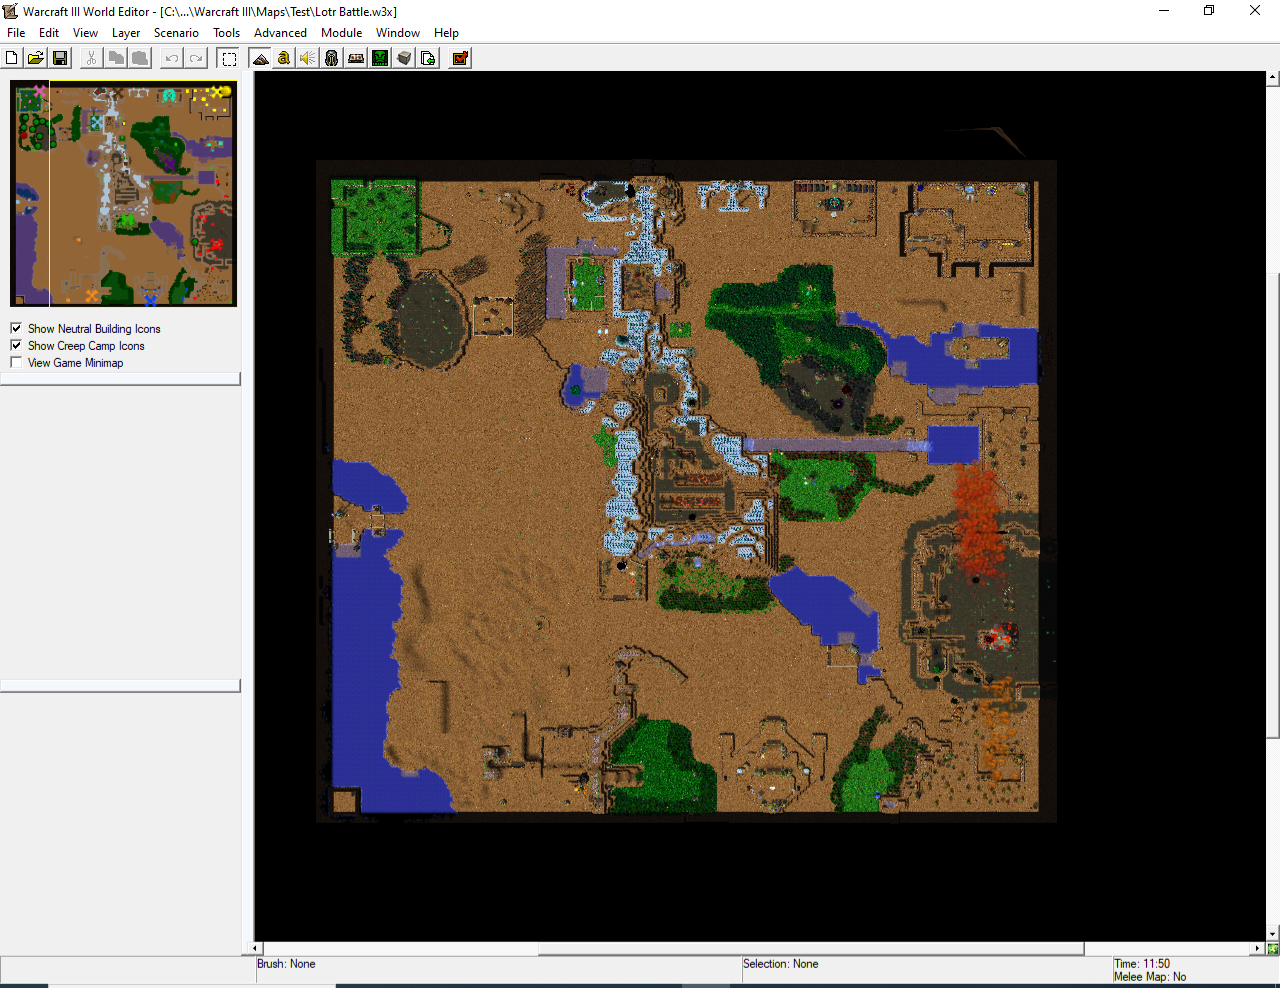Save the map with floppy disk icon

(60, 58)
